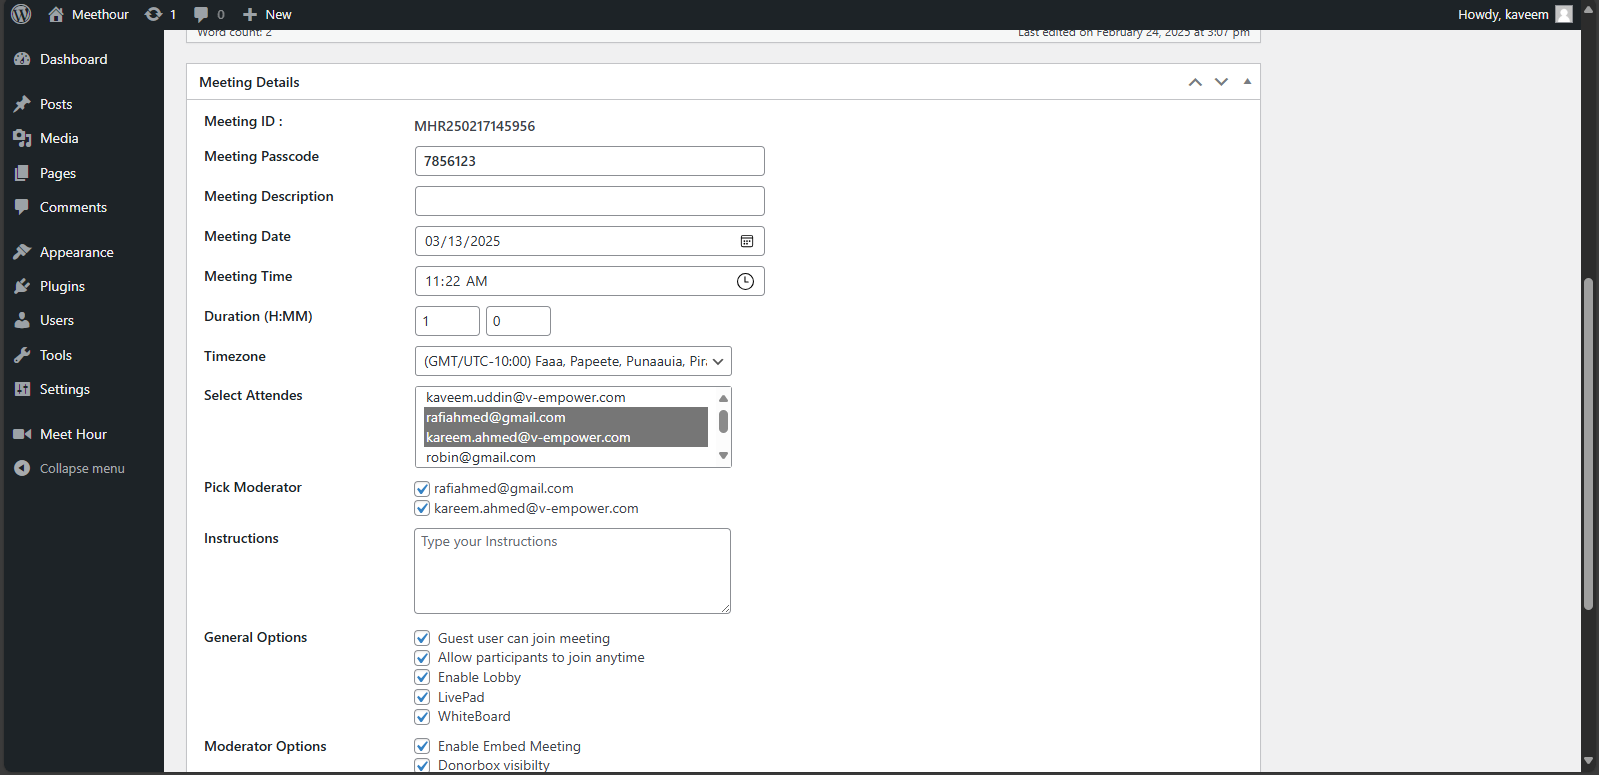The height and width of the screenshot is (775, 1599).
Task: Uncheck kareem.ahmed@v-empower.com as moderator
Action: coord(422,509)
